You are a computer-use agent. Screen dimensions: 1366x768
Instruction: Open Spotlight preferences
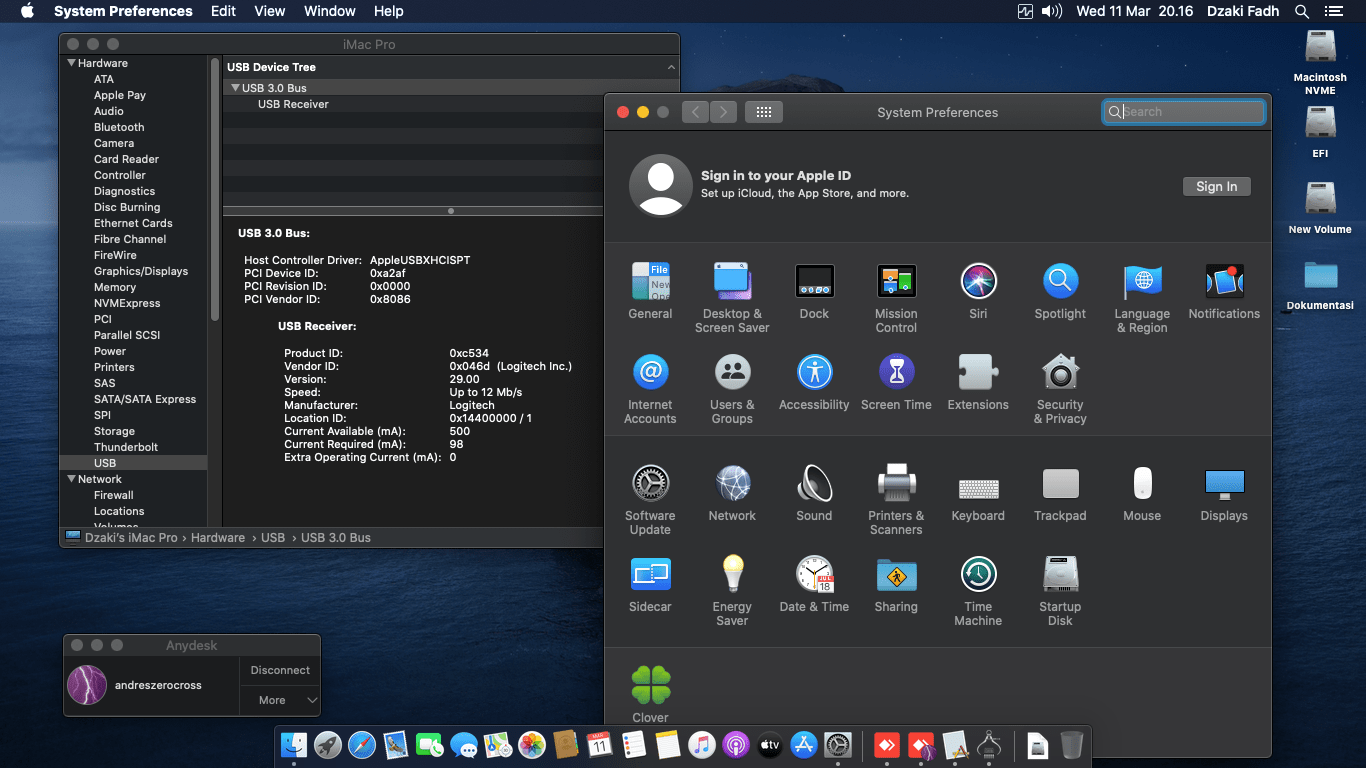1059,290
